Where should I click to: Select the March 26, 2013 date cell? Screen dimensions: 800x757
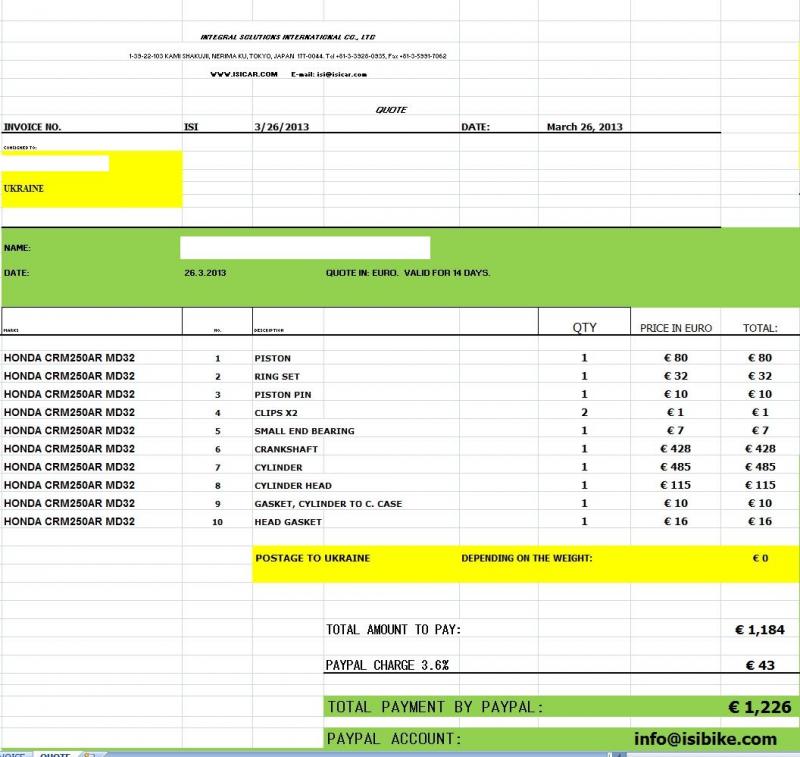click(585, 127)
